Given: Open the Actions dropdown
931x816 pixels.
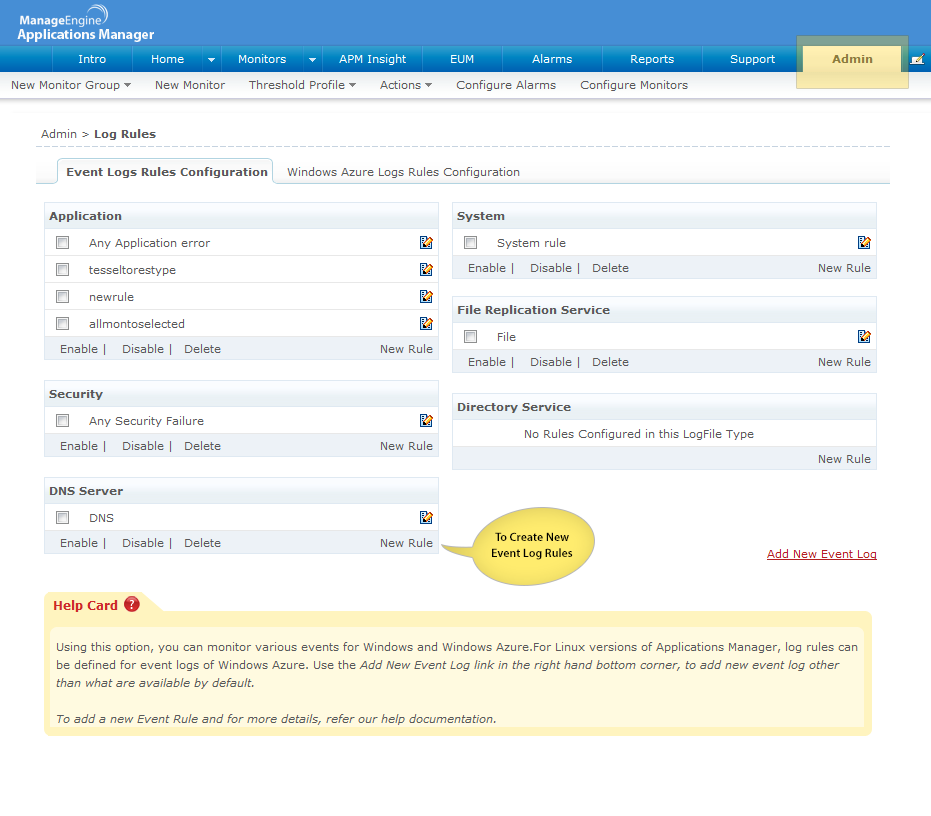Looking at the screenshot, I should pyautogui.click(x=406, y=85).
